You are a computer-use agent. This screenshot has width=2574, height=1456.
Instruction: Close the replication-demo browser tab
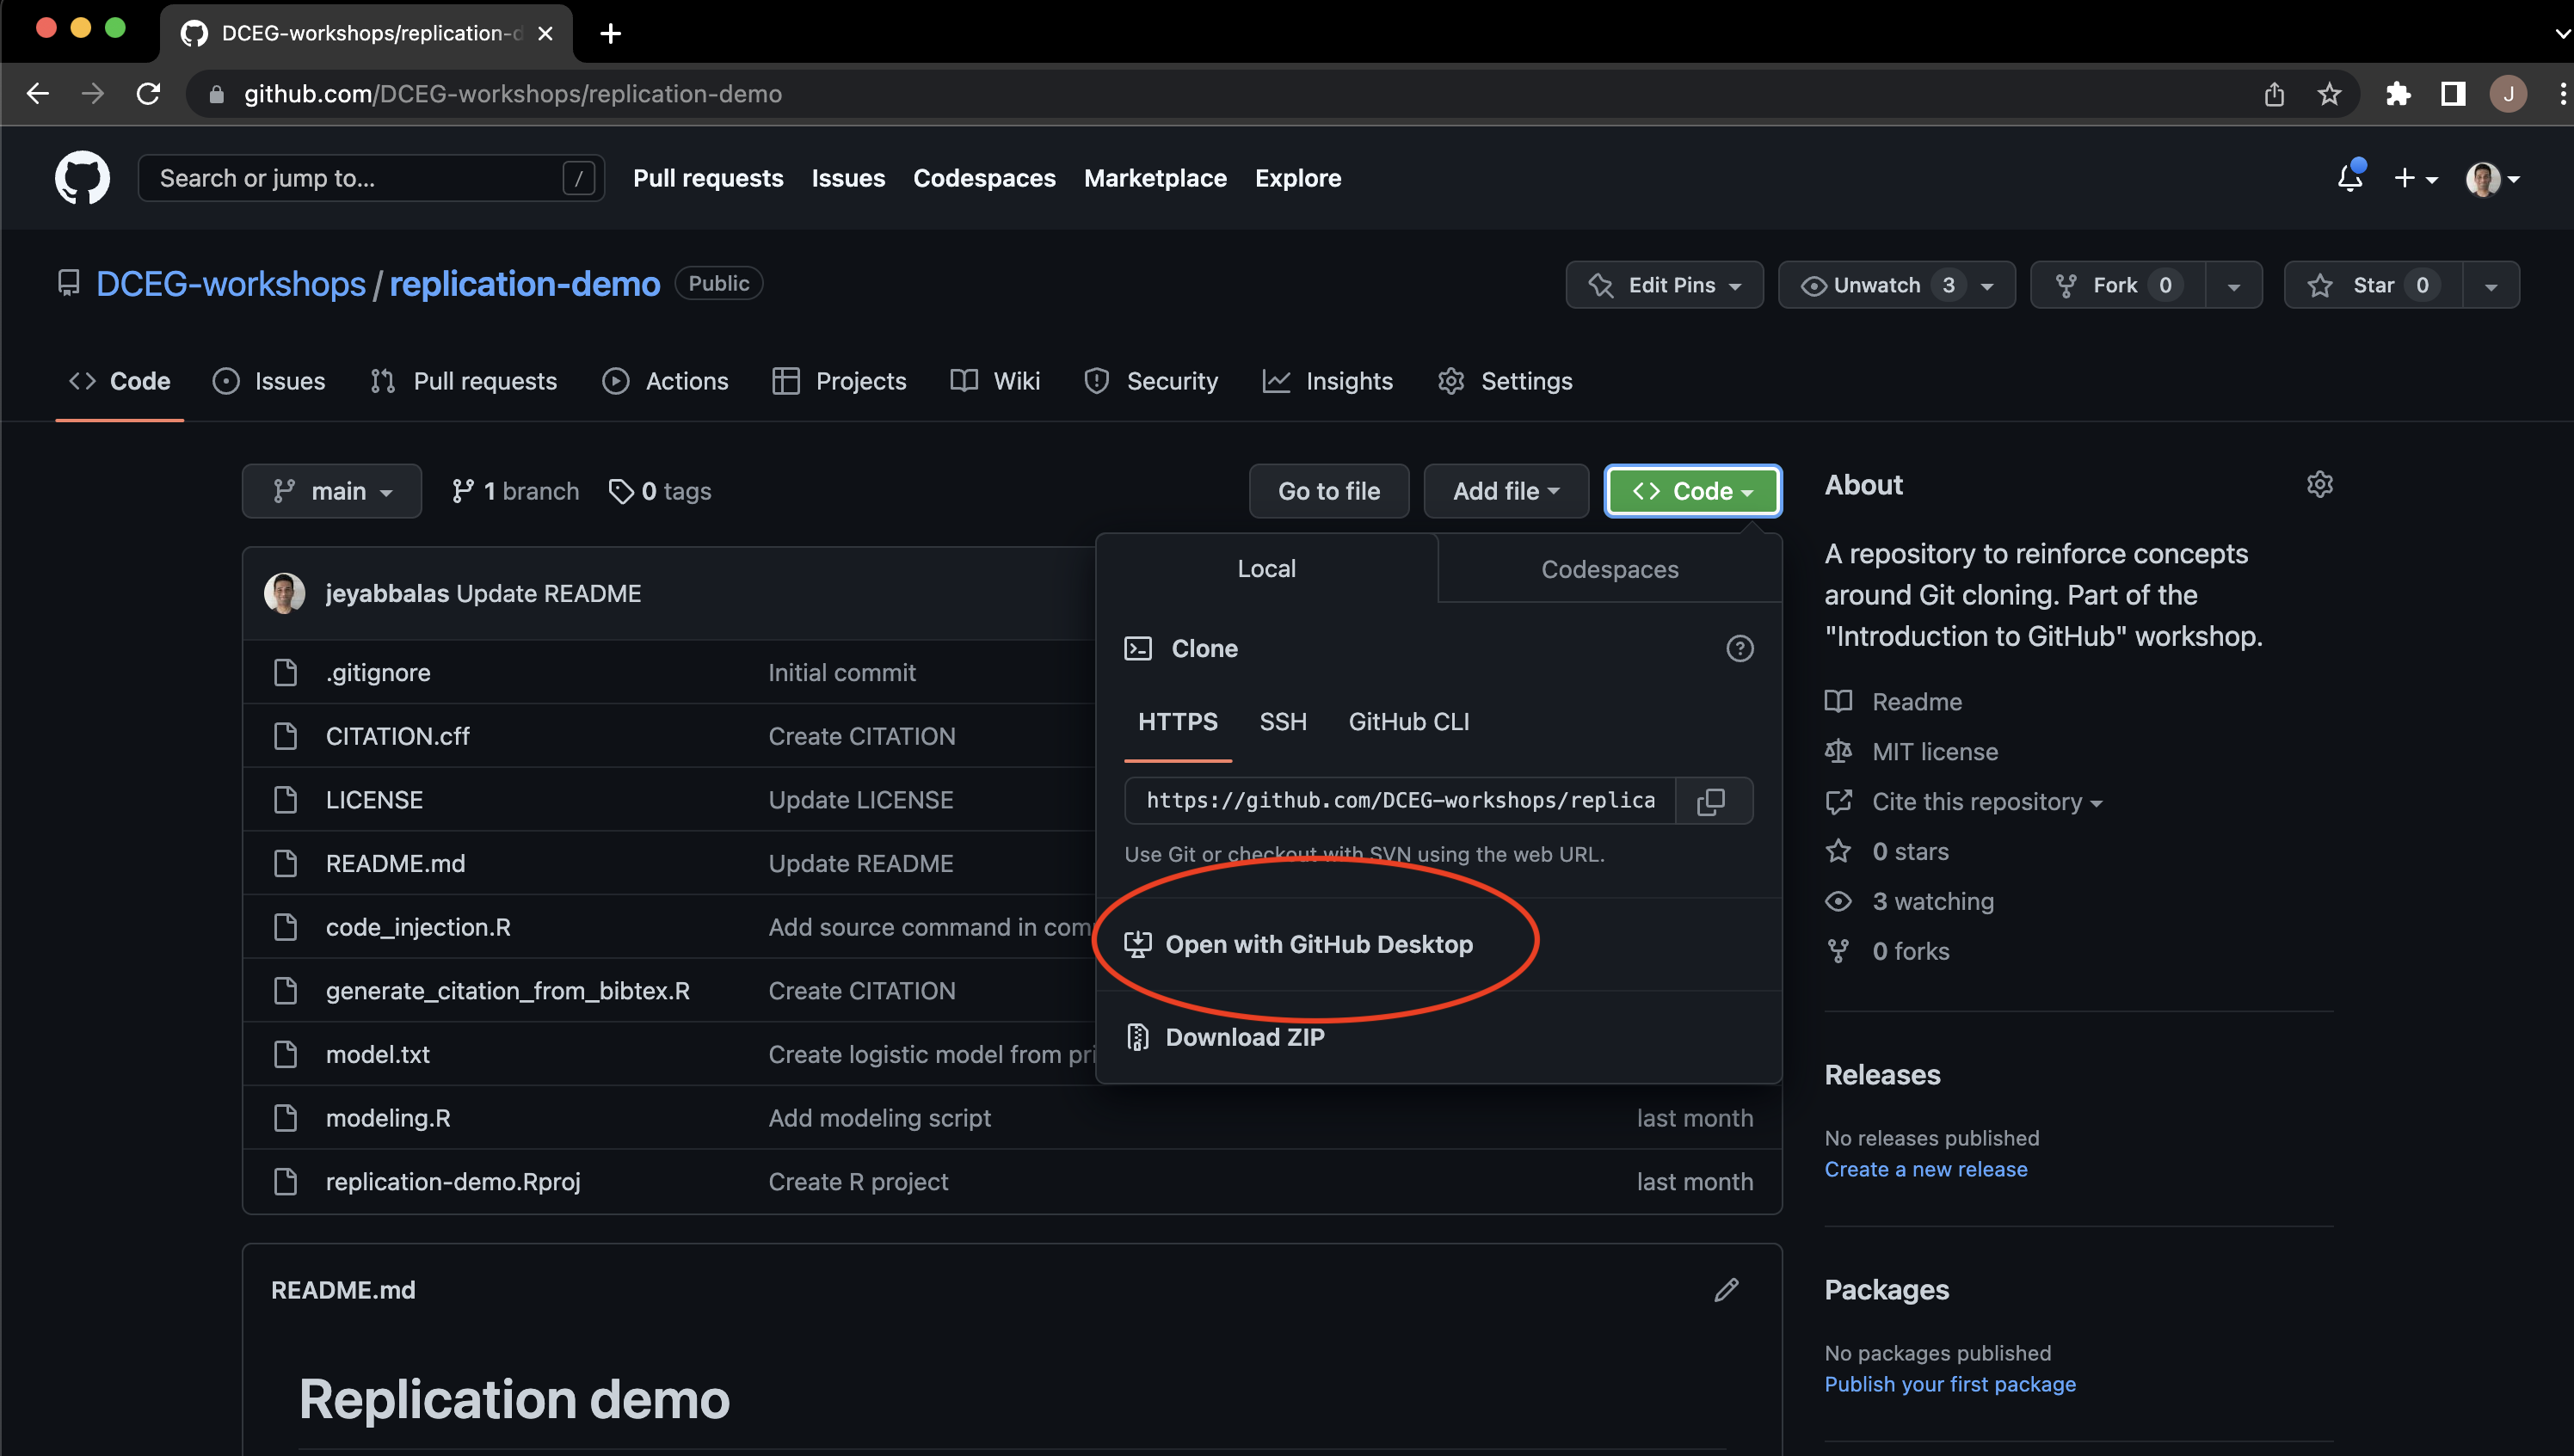tap(545, 33)
